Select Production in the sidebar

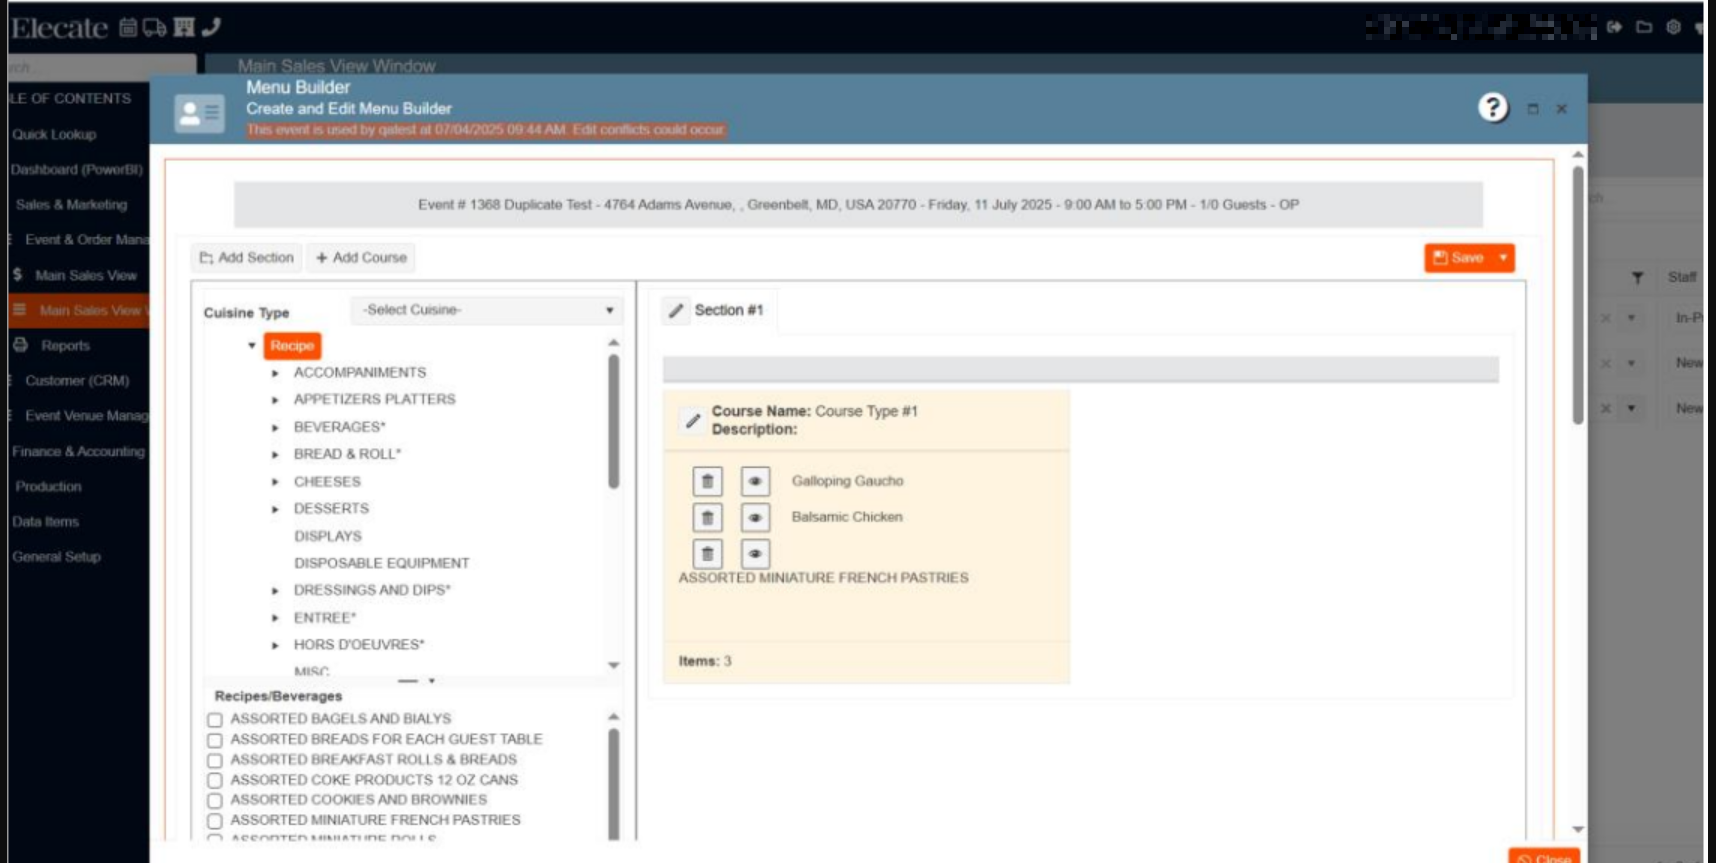pyautogui.click(x=48, y=486)
